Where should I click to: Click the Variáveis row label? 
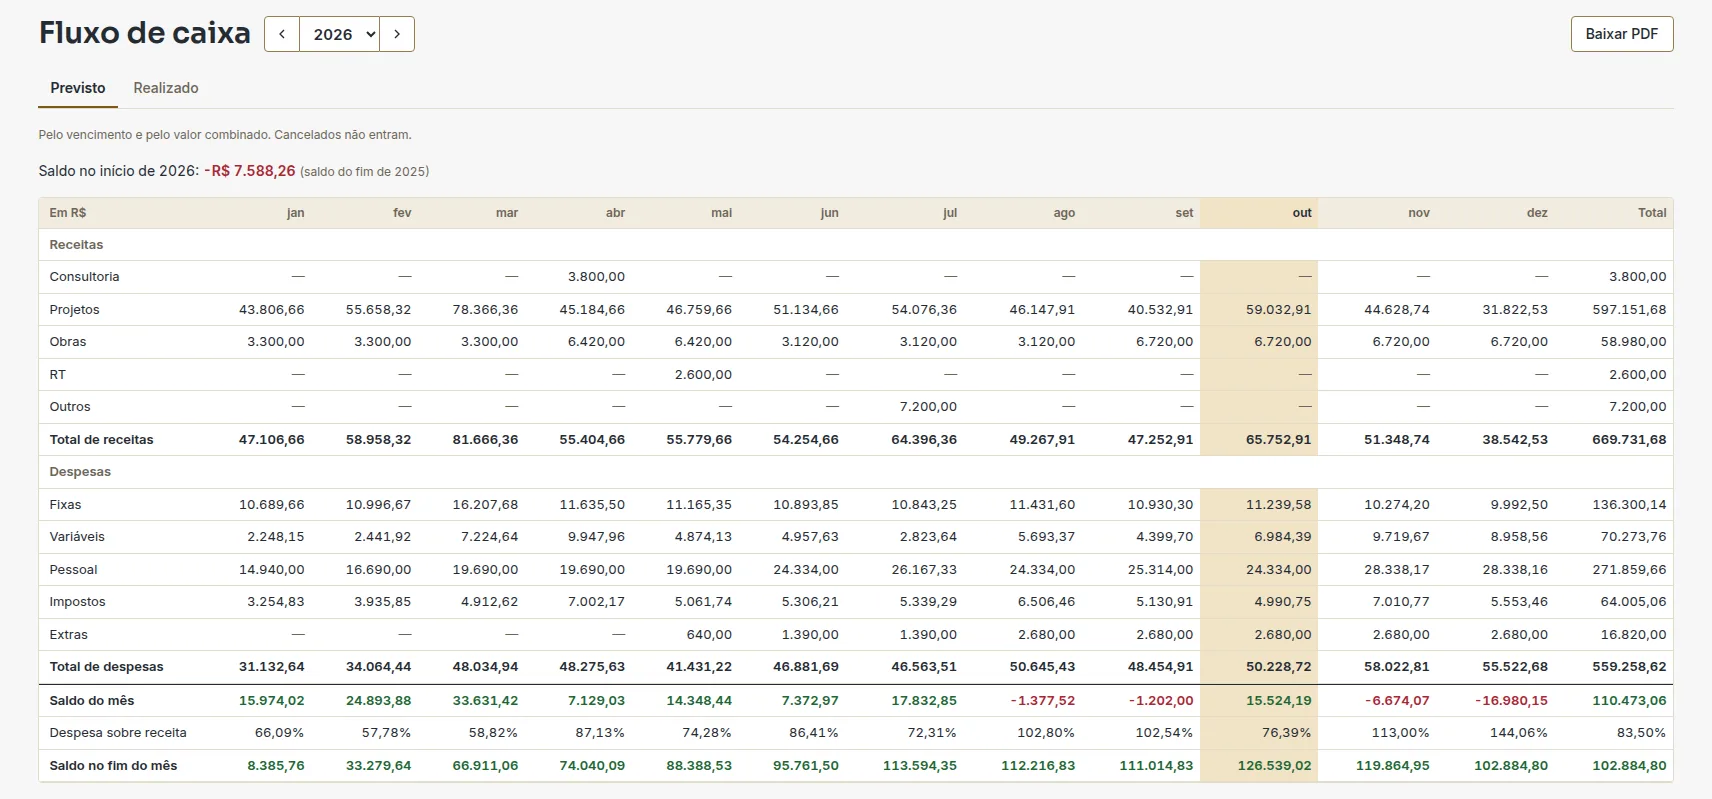coord(77,537)
